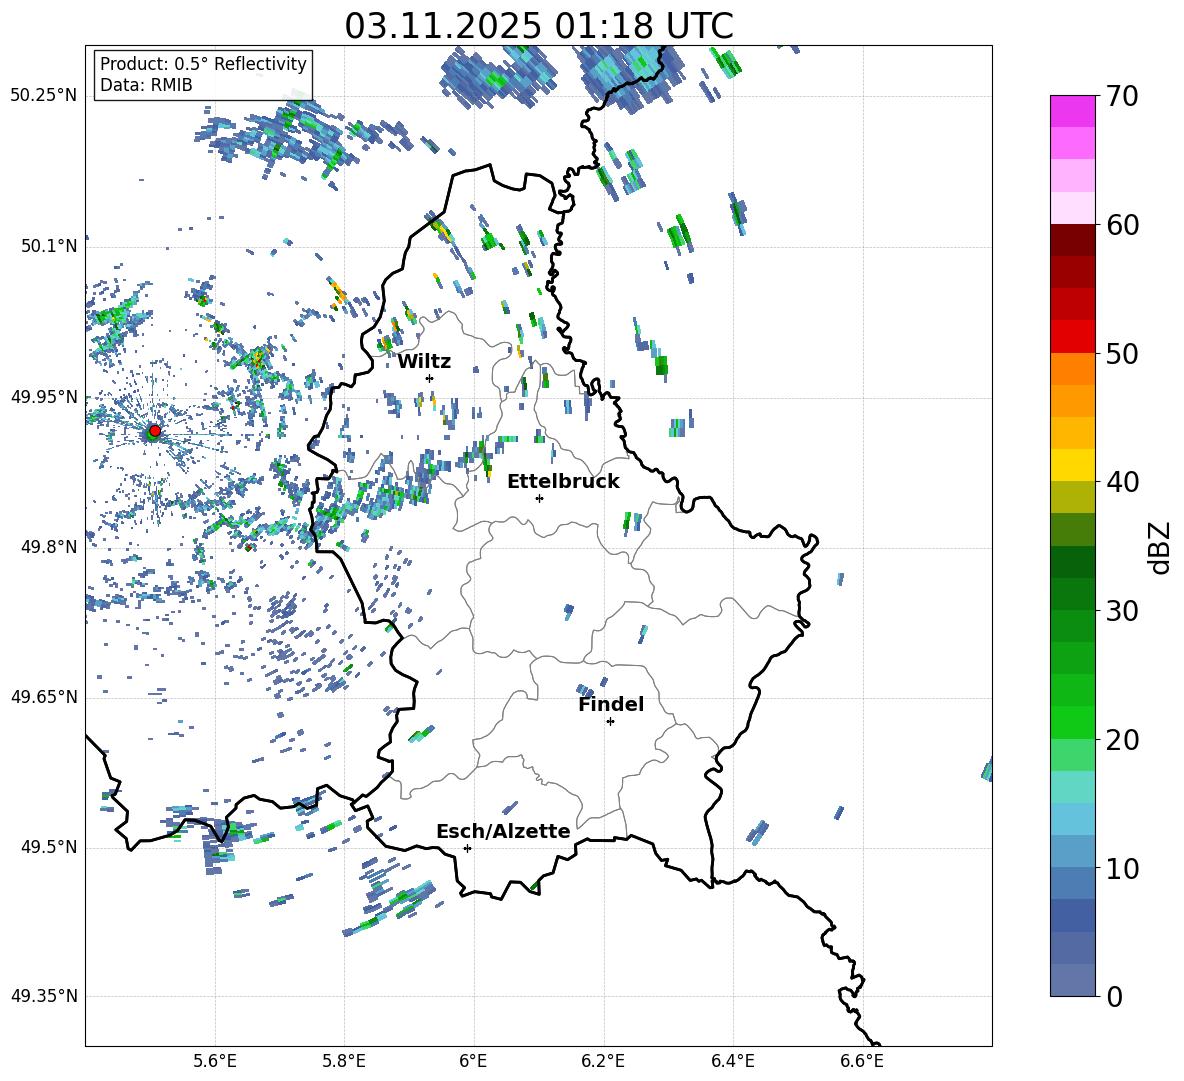Select the Ettelbruck city label
This screenshot has width=1184, height=1081.
563,481
